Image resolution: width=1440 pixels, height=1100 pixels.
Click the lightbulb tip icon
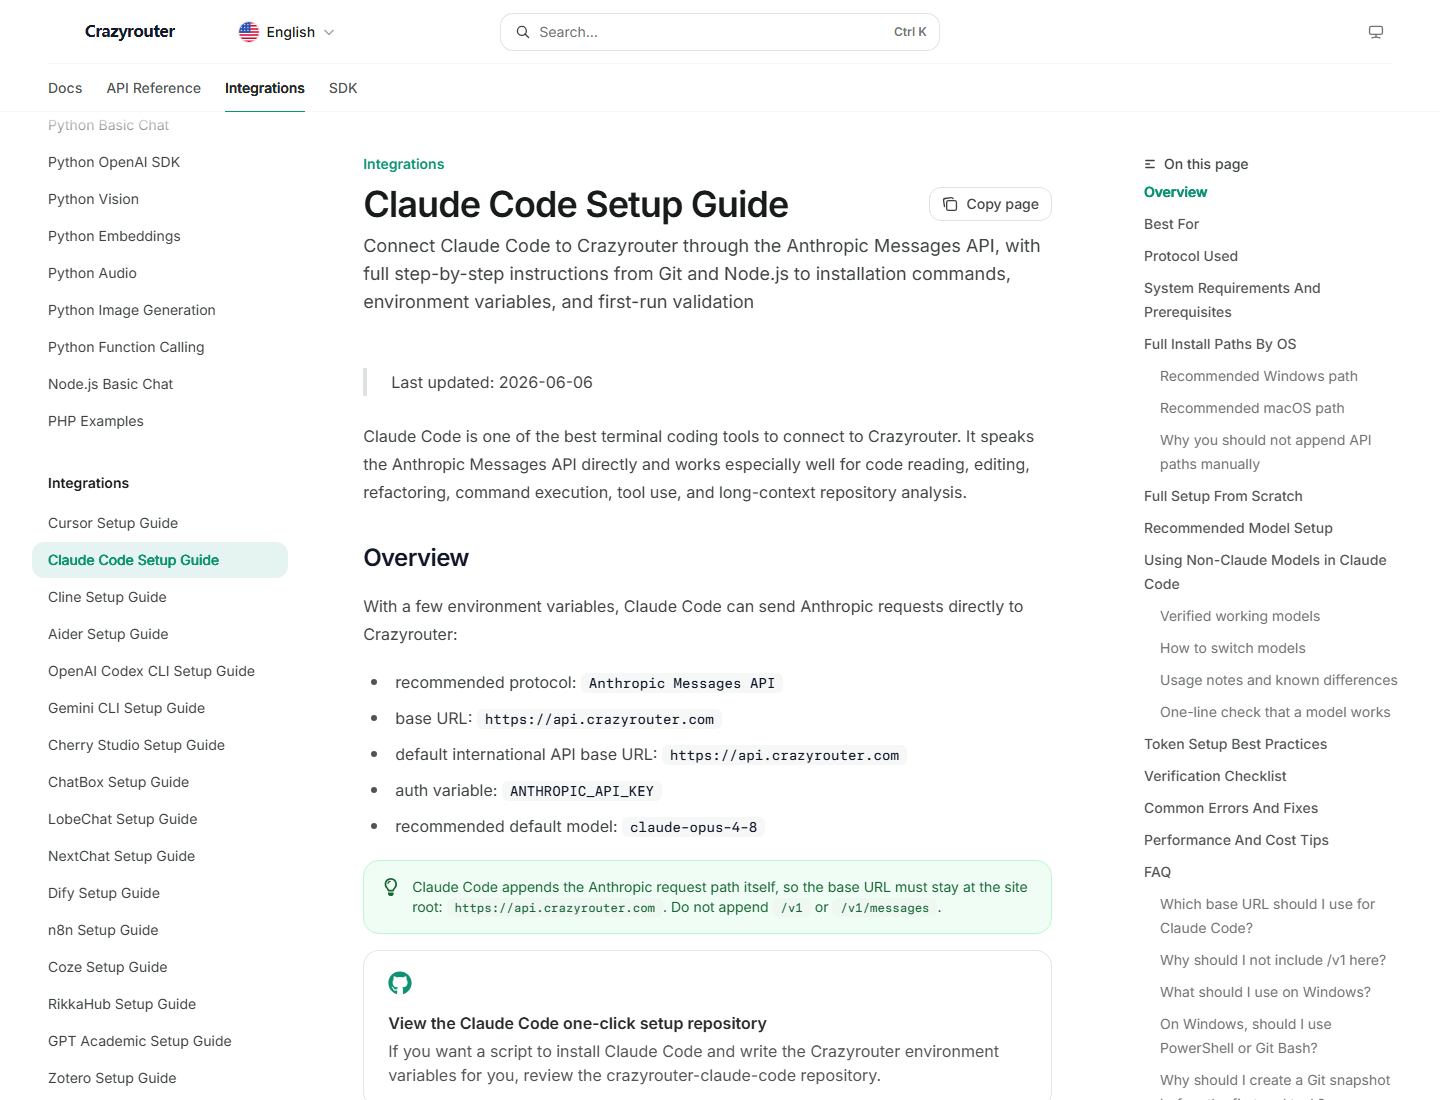pos(391,887)
